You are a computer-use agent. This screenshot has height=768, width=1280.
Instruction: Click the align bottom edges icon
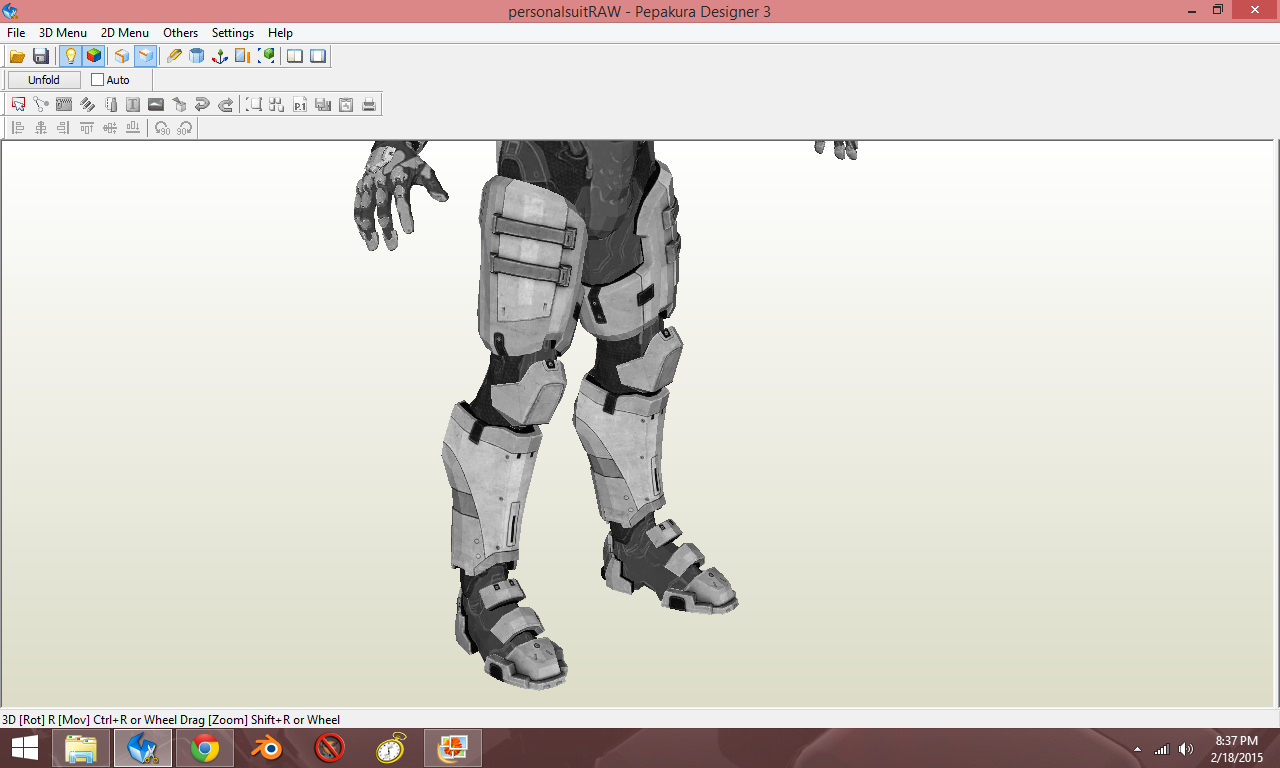coord(133,128)
